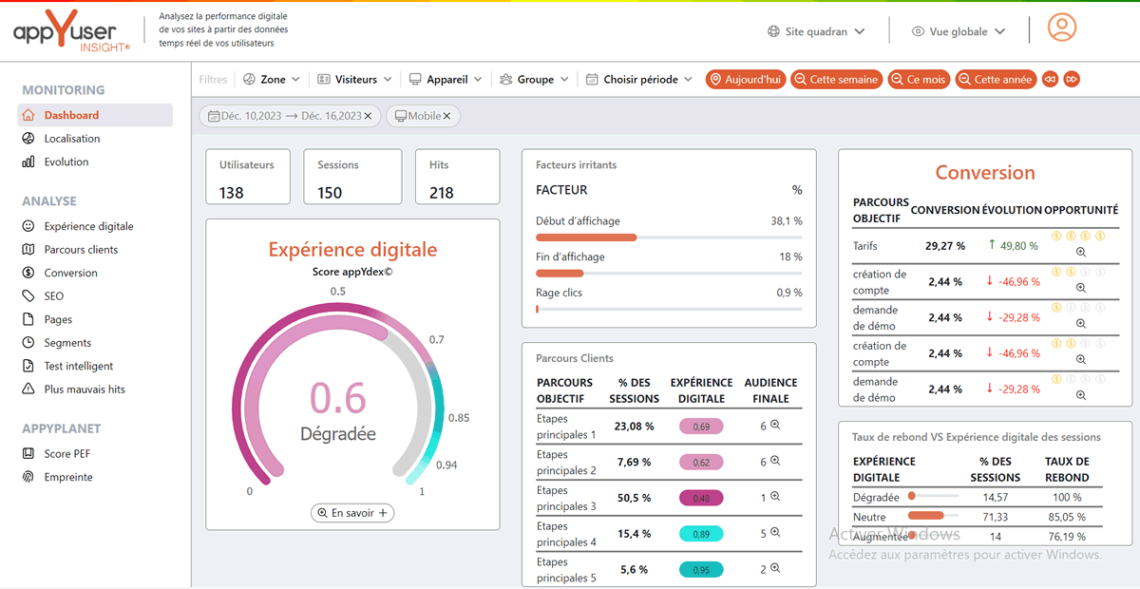
Task: Open the magnifier icon on the Tarifs row
Action: point(1082,251)
